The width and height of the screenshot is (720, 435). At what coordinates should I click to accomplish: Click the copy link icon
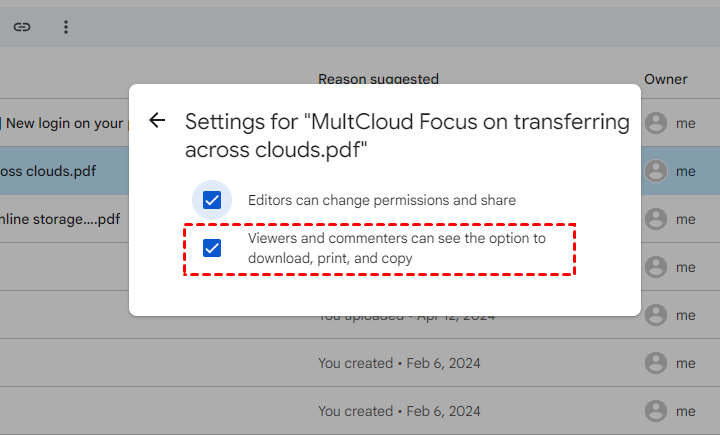pos(22,27)
